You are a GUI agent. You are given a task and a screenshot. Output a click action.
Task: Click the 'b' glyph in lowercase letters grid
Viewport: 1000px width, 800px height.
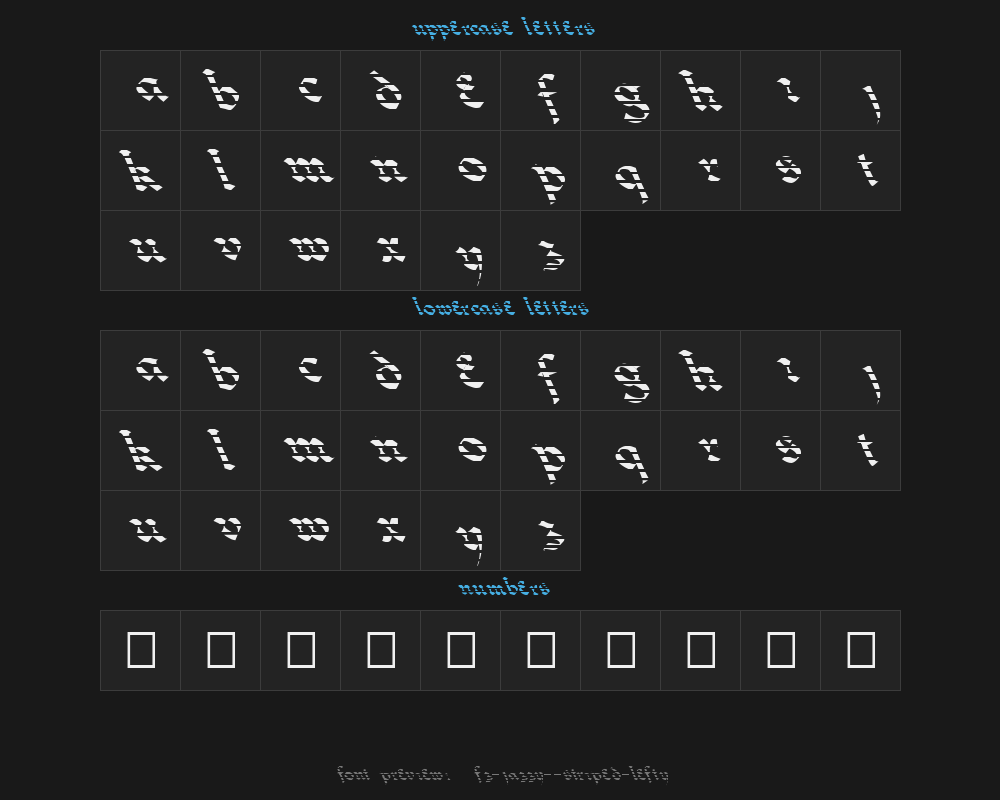(221, 371)
